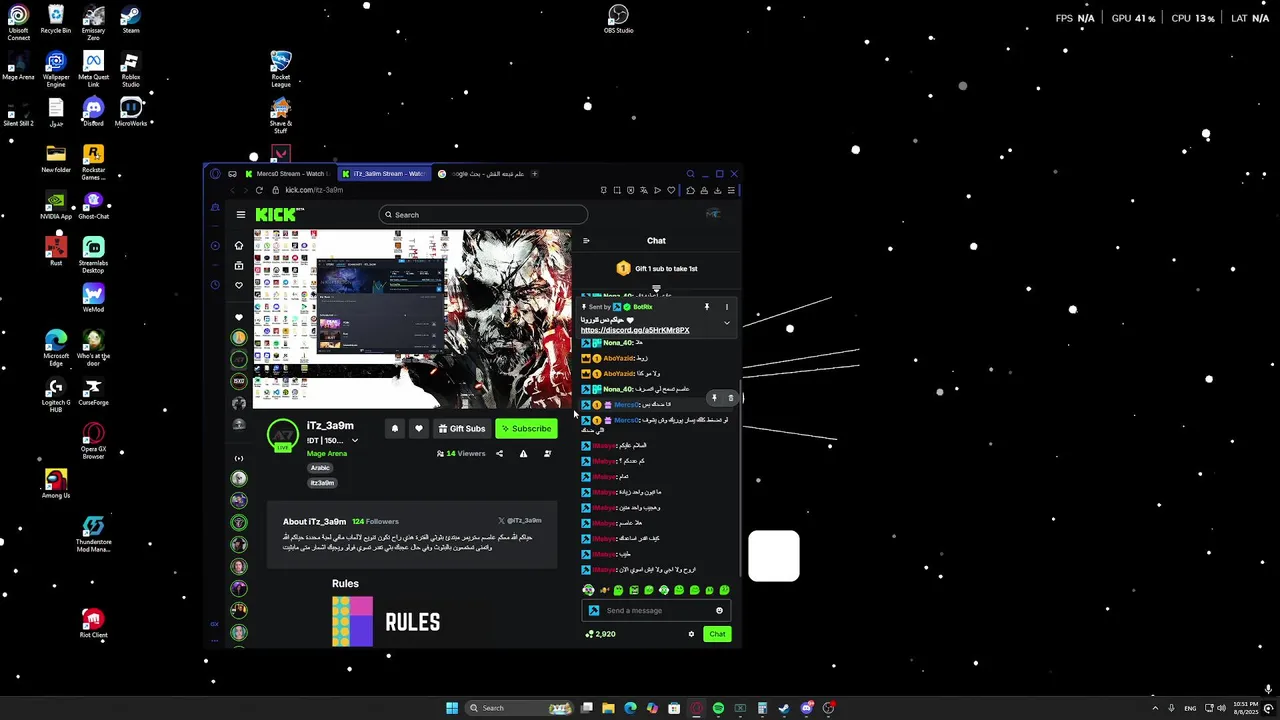1280x720 pixels.
Task: Click the taskbar Search box
Action: pyautogui.click(x=520, y=708)
